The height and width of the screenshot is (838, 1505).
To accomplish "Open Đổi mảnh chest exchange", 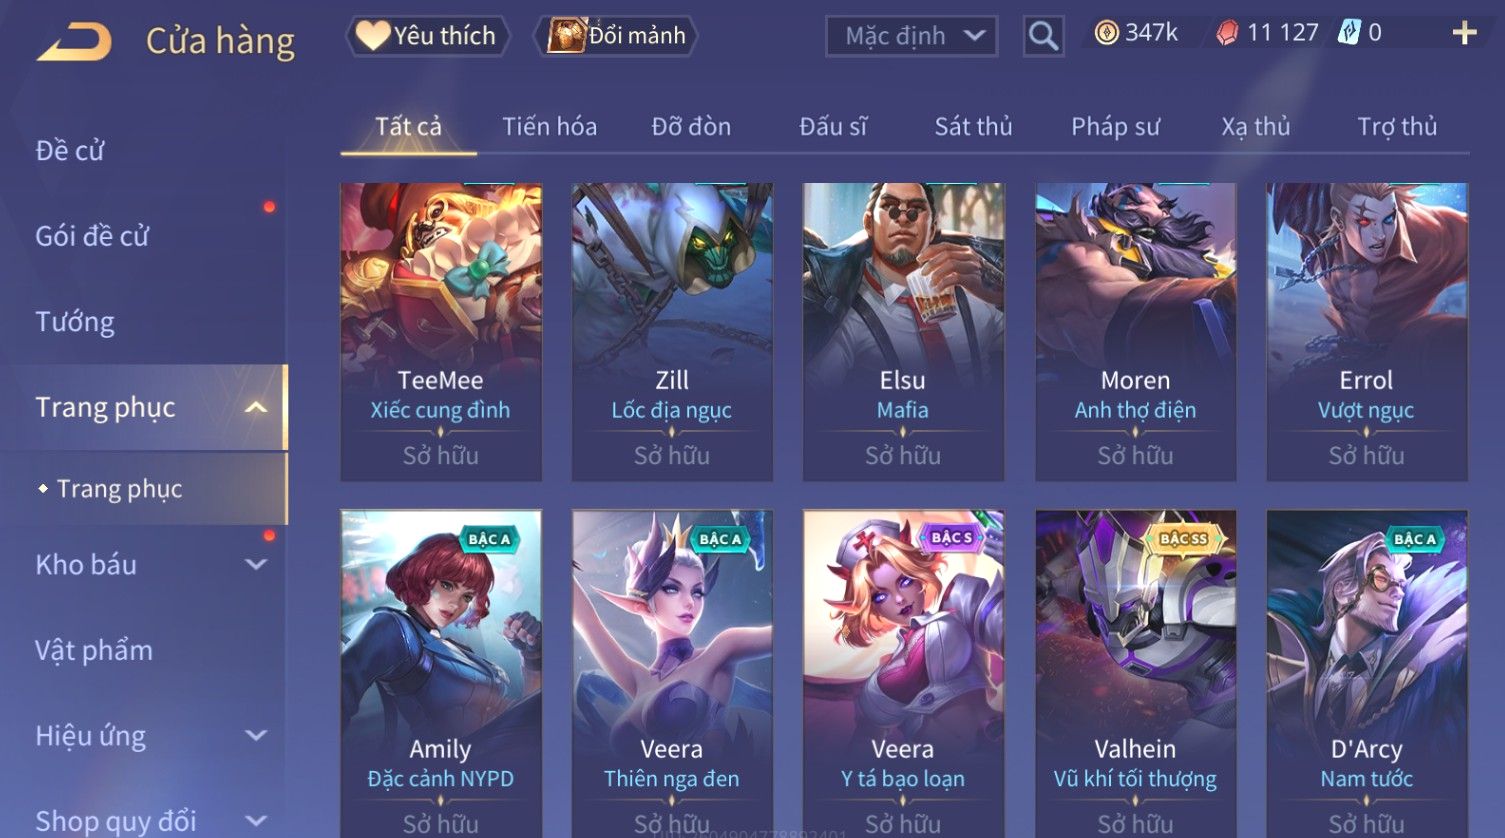I will click(x=616, y=36).
